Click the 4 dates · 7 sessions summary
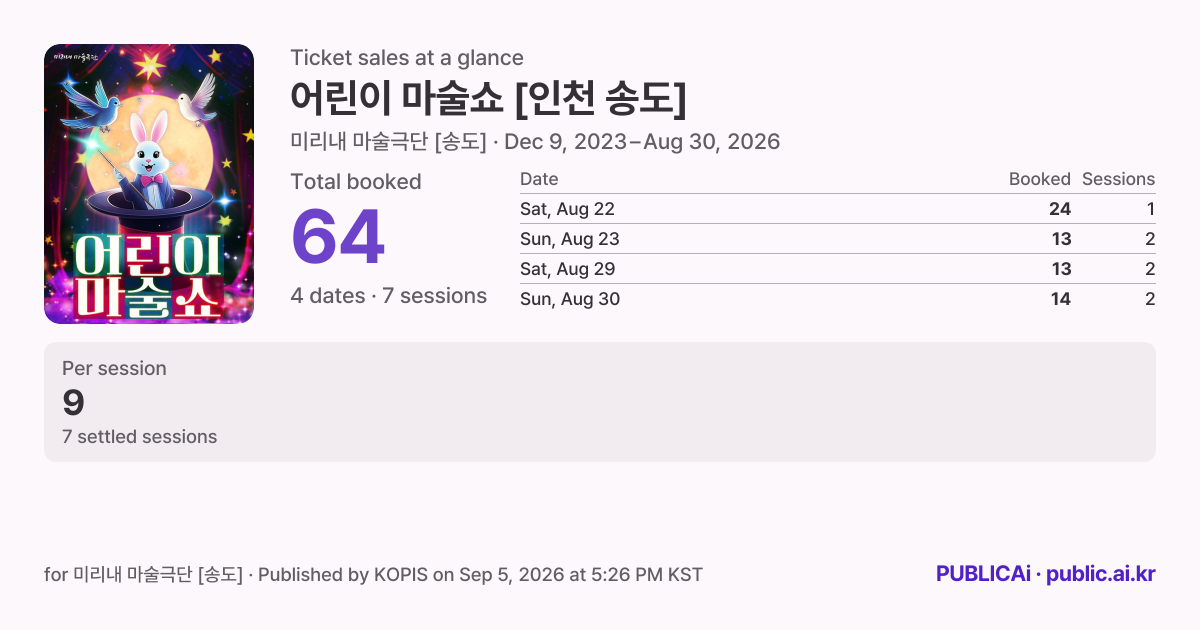 tap(389, 296)
